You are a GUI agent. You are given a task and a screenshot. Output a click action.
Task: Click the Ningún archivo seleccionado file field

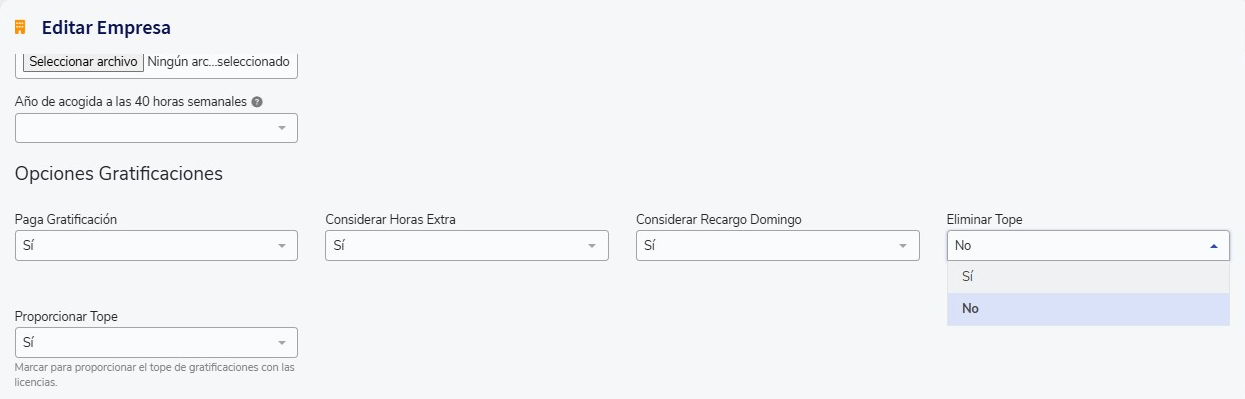218,62
